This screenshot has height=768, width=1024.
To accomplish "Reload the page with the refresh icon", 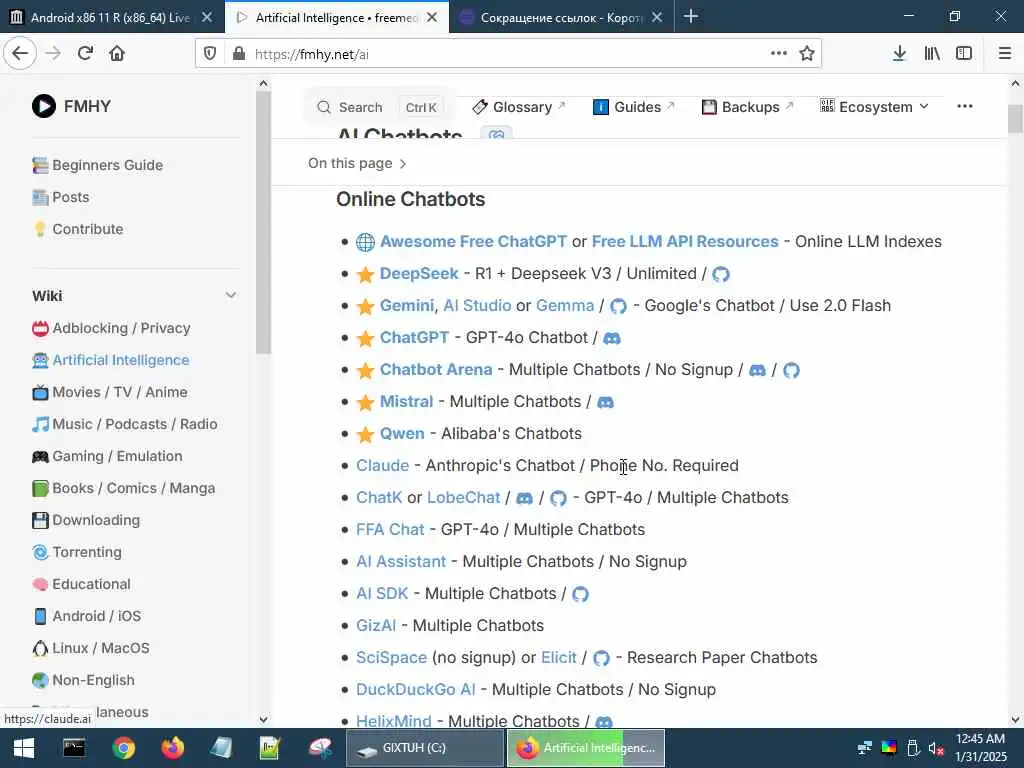I will point(85,54).
